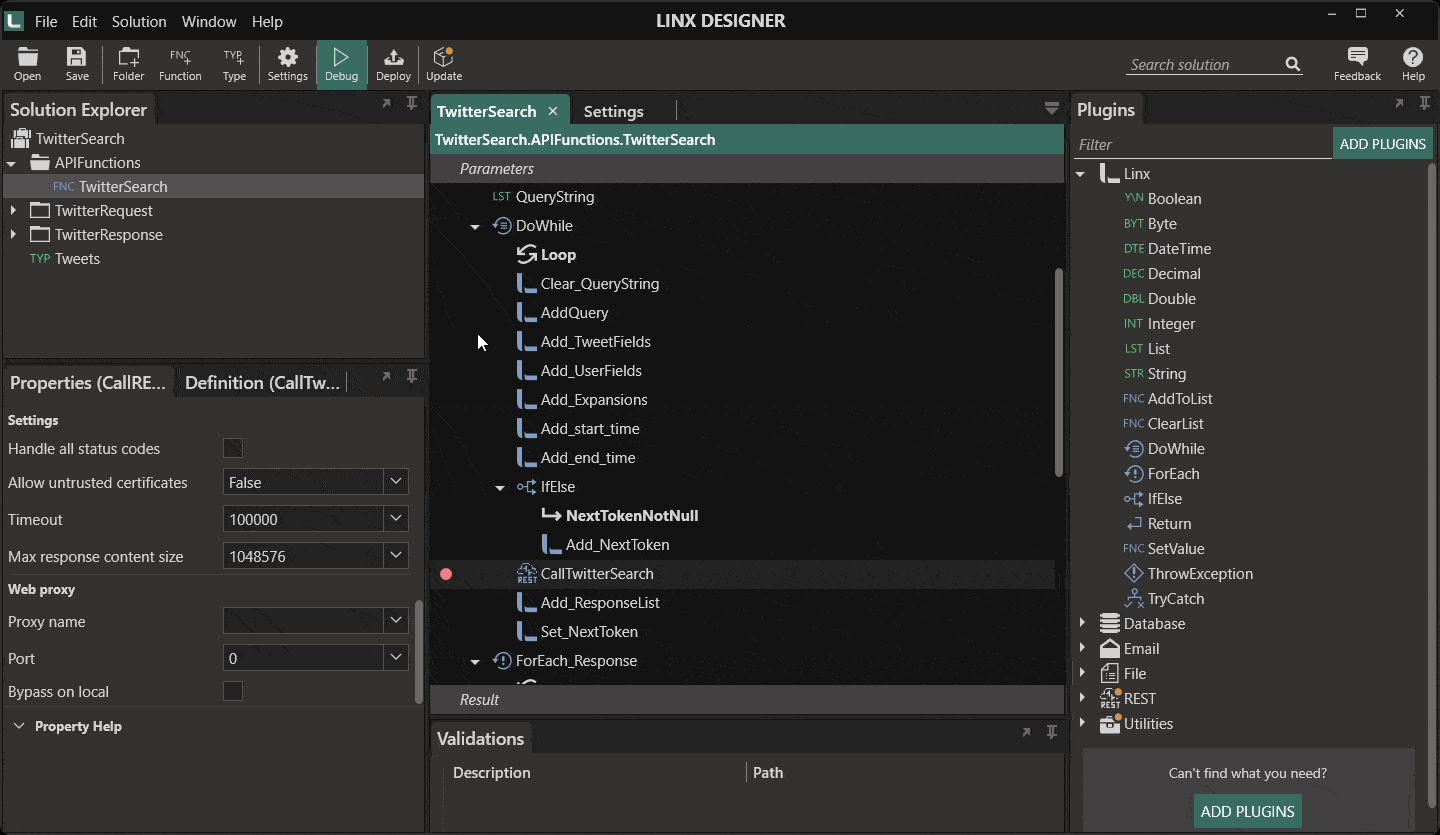Open the Help menu in menu bar

coord(267,21)
